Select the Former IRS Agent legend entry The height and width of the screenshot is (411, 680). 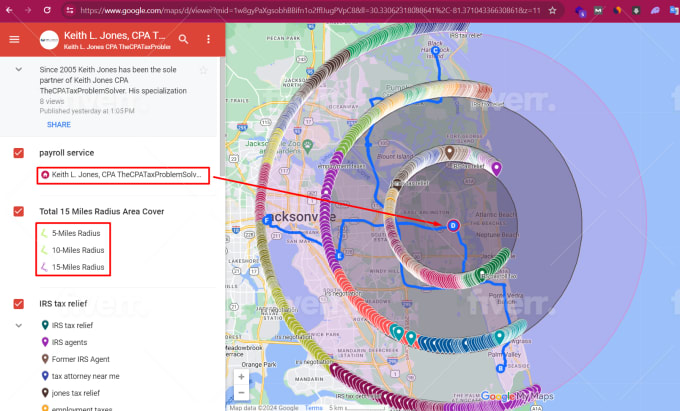(81, 359)
